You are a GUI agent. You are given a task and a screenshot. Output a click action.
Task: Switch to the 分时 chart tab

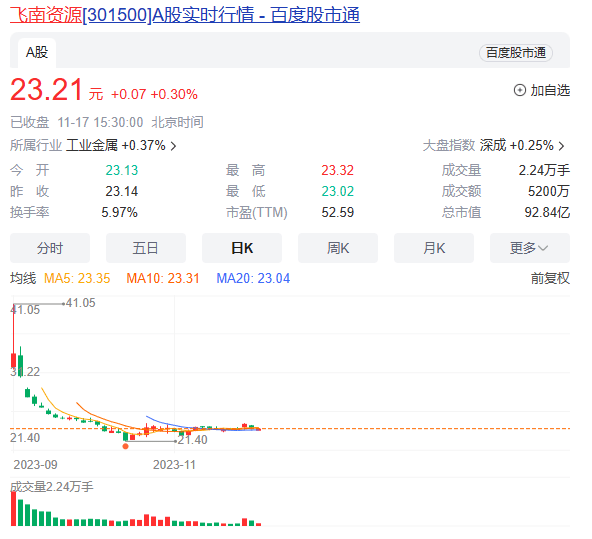[50, 248]
